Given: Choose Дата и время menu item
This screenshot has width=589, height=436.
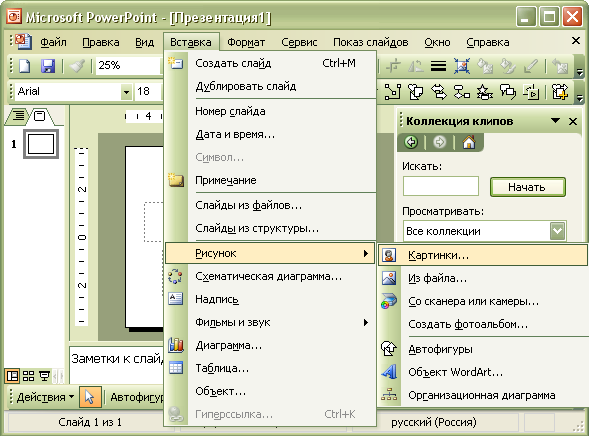Looking at the screenshot, I should point(270,134).
